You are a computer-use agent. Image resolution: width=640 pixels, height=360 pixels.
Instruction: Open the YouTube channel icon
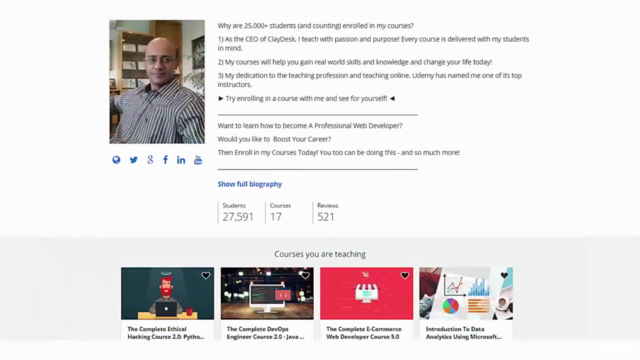[x=198, y=160]
